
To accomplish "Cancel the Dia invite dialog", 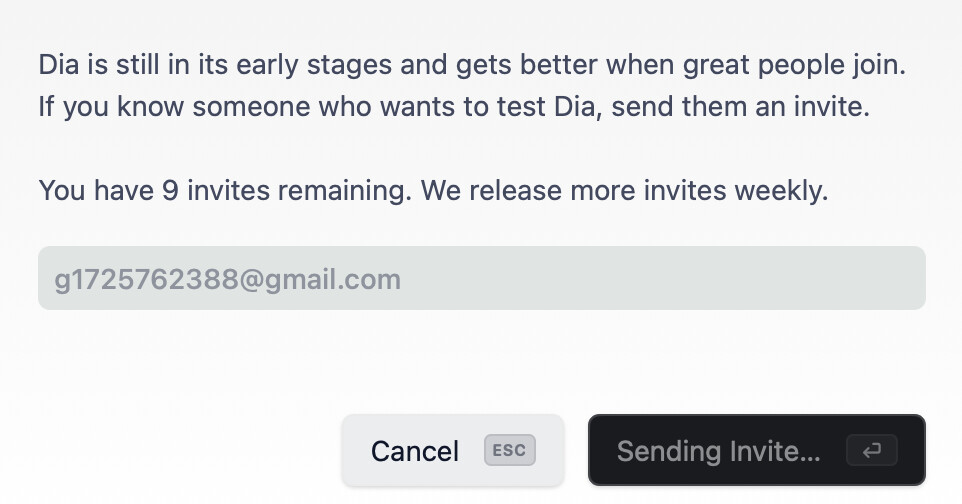I will pyautogui.click(x=453, y=451).
